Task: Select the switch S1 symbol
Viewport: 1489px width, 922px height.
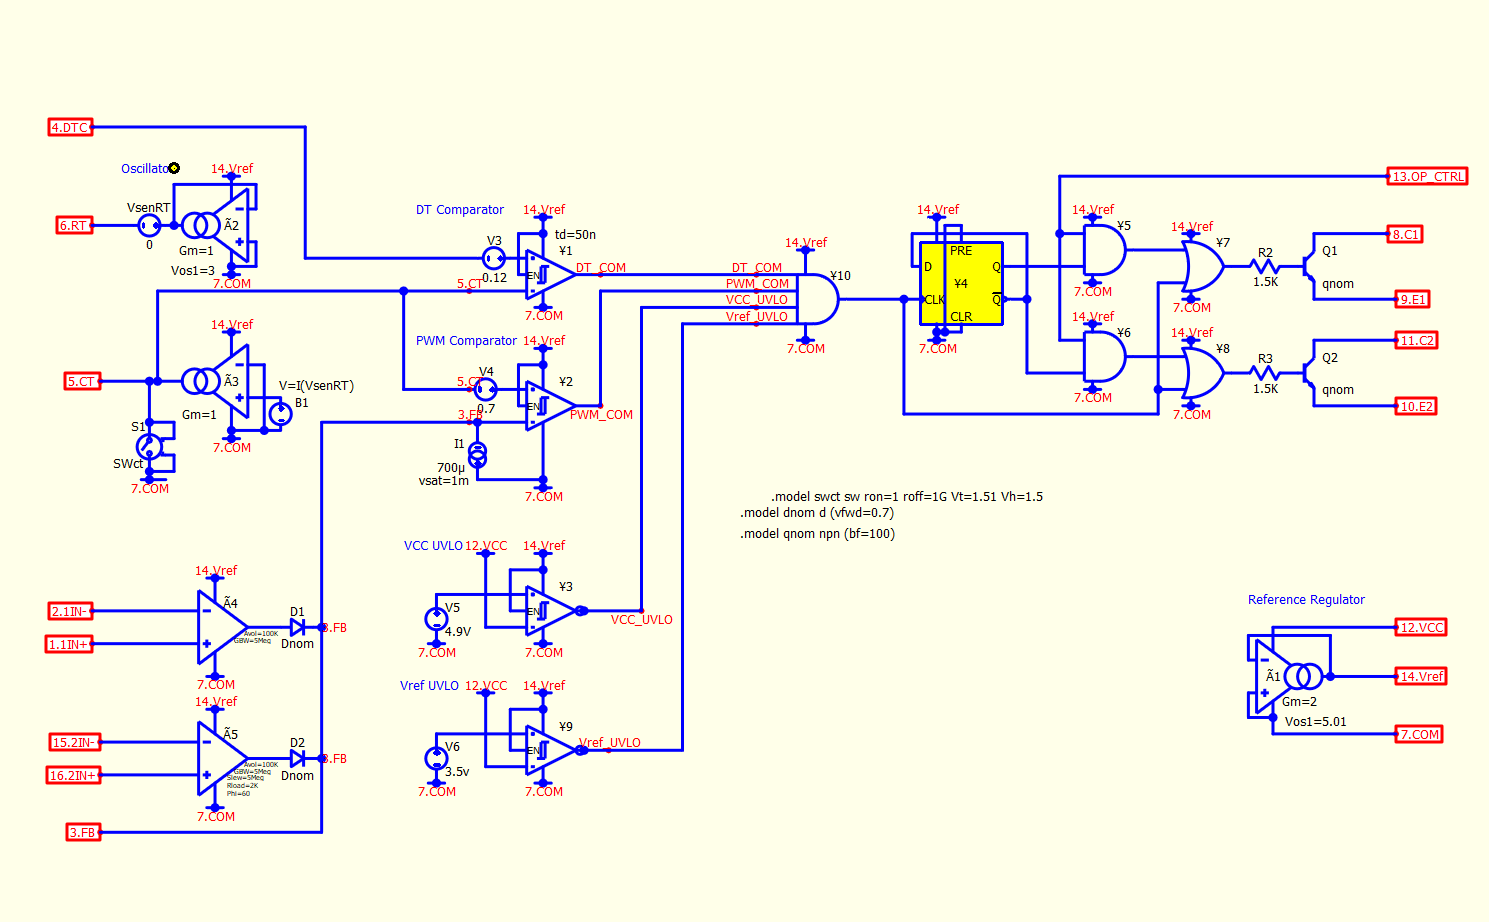Action: tap(149, 446)
